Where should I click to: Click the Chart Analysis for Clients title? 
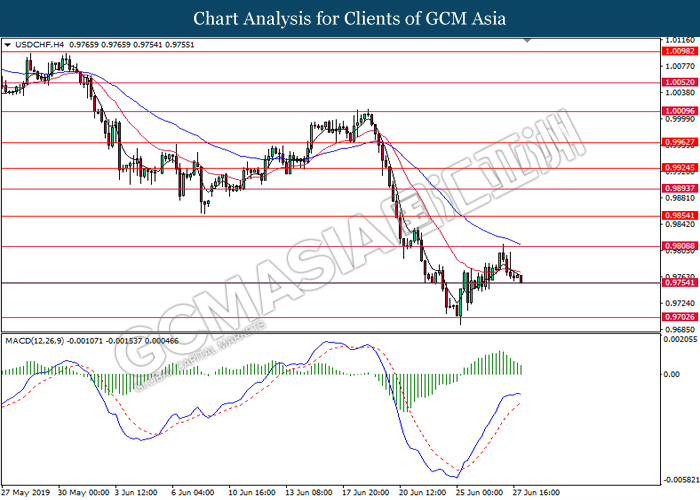pos(350,18)
